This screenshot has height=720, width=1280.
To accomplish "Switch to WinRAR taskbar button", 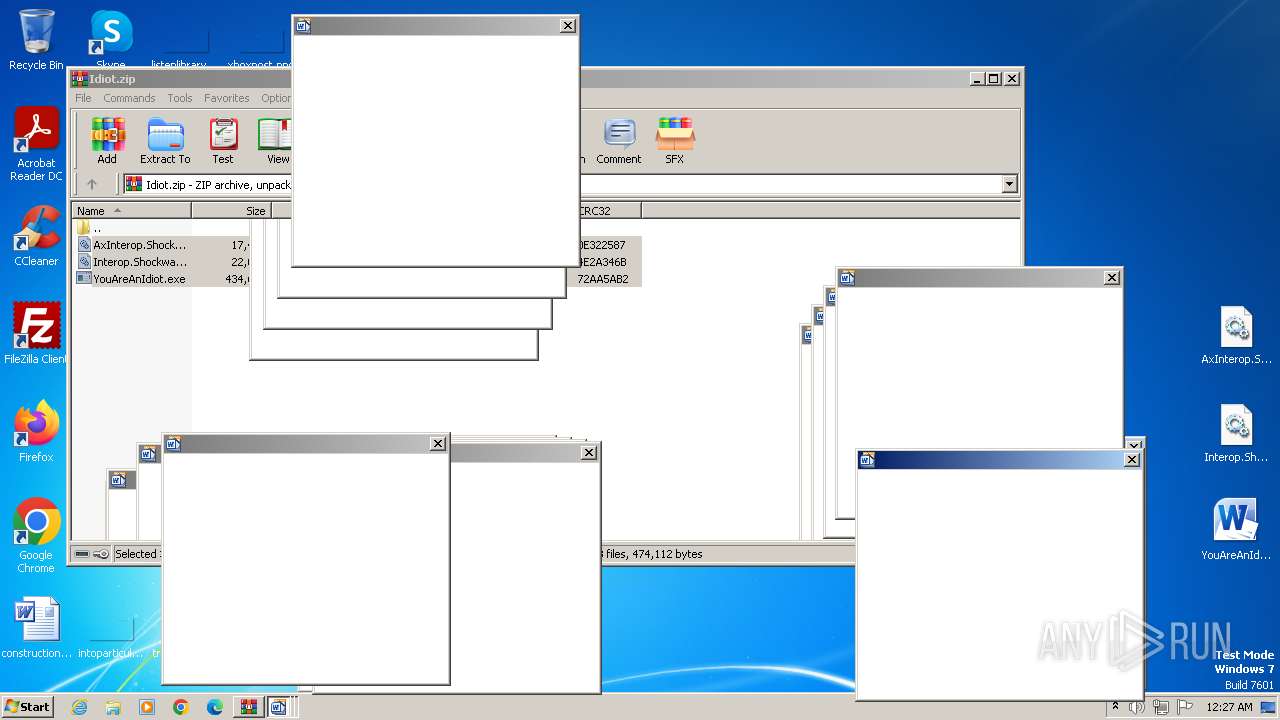I will (x=249, y=707).
